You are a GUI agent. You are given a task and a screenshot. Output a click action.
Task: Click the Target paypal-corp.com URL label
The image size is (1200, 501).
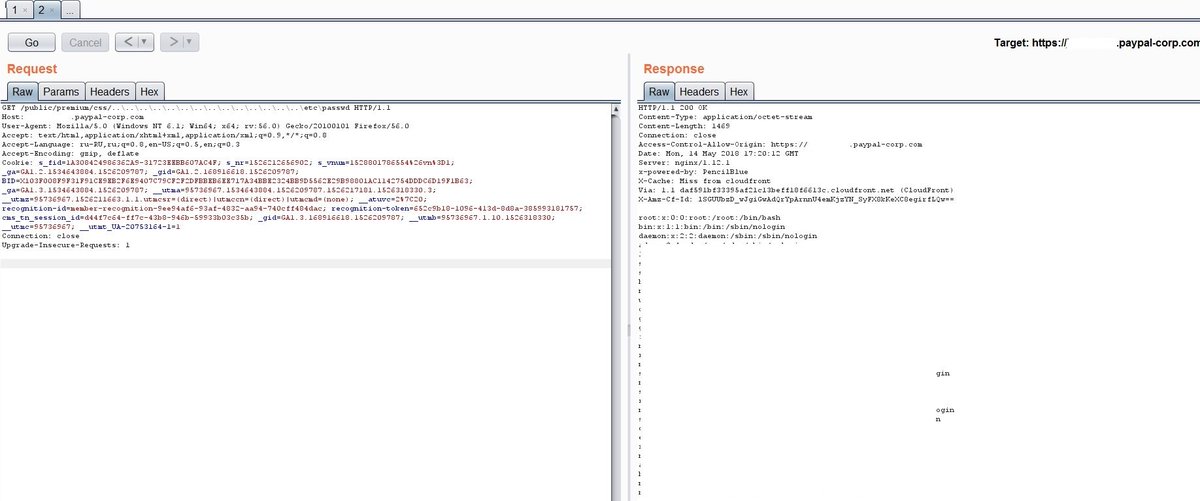(x=1096, y=43)
